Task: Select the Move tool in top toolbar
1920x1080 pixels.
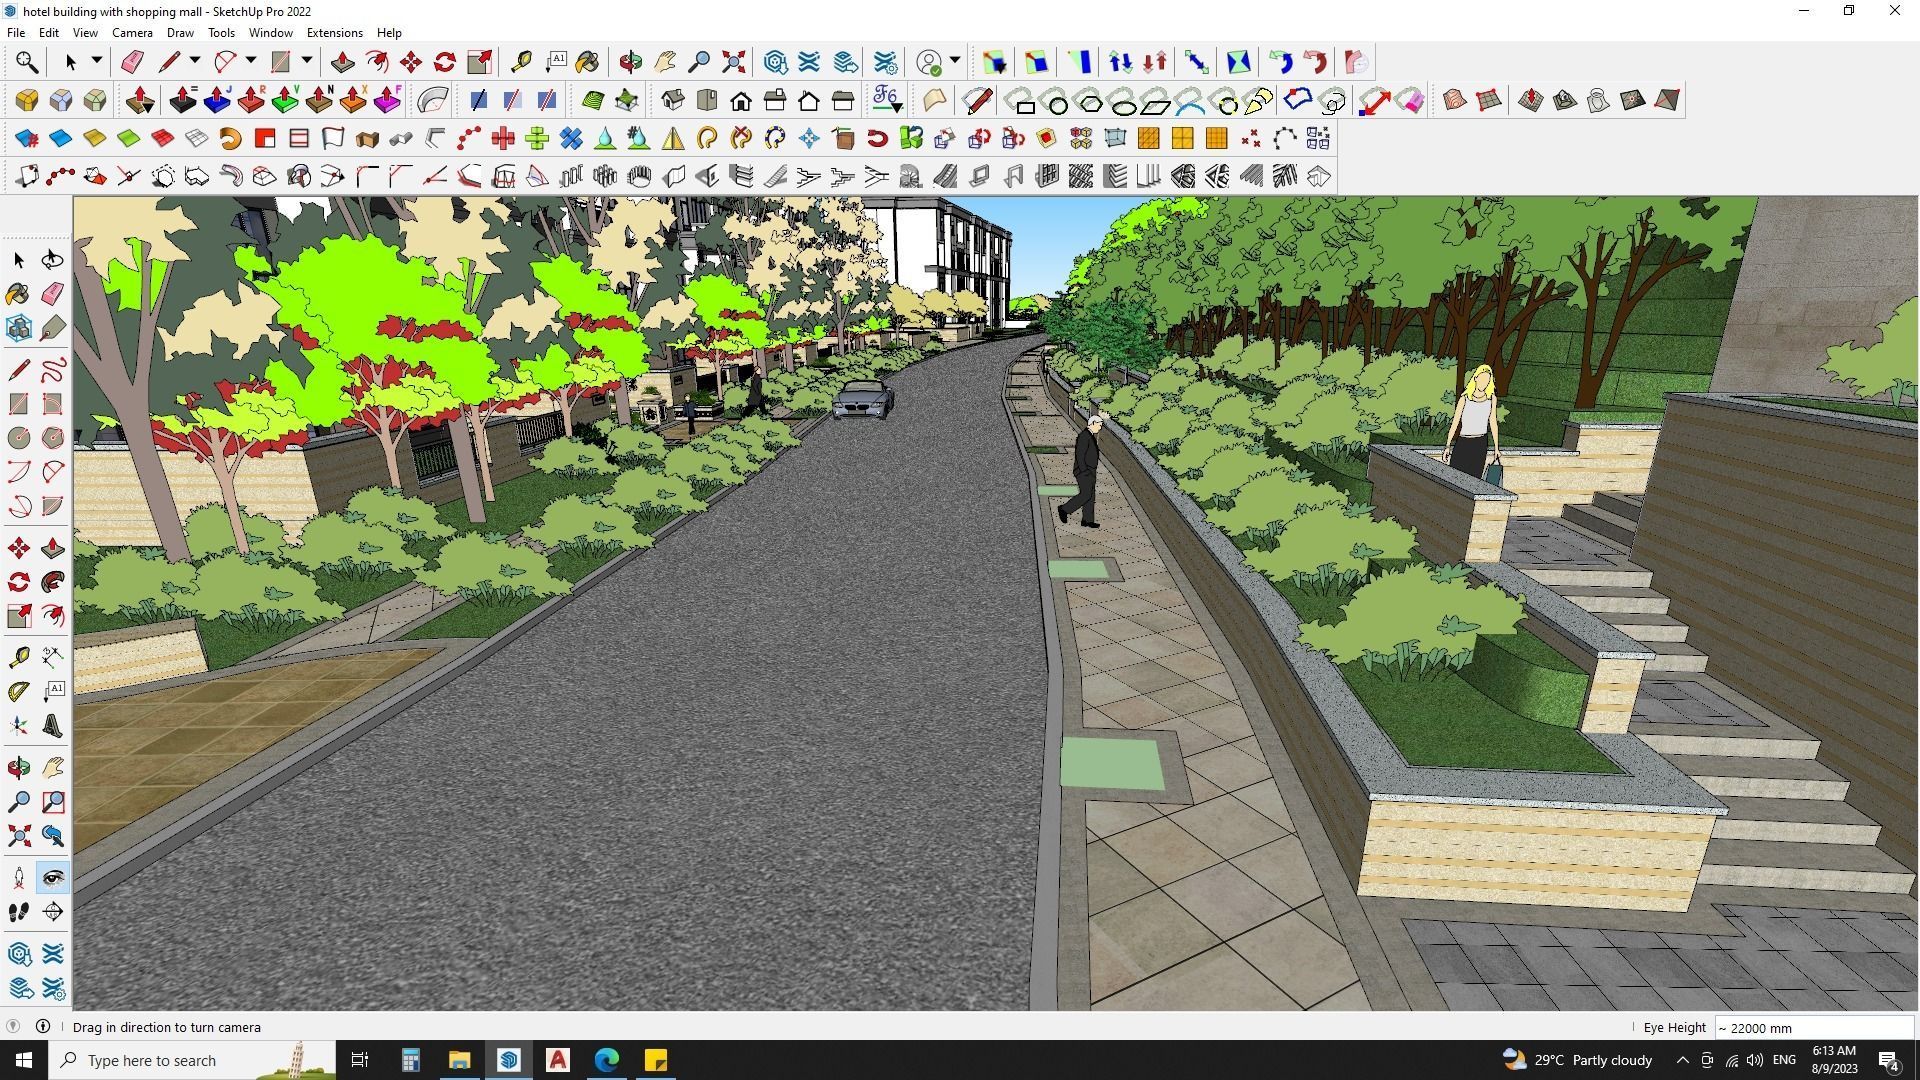Action: tap(411, 62)
